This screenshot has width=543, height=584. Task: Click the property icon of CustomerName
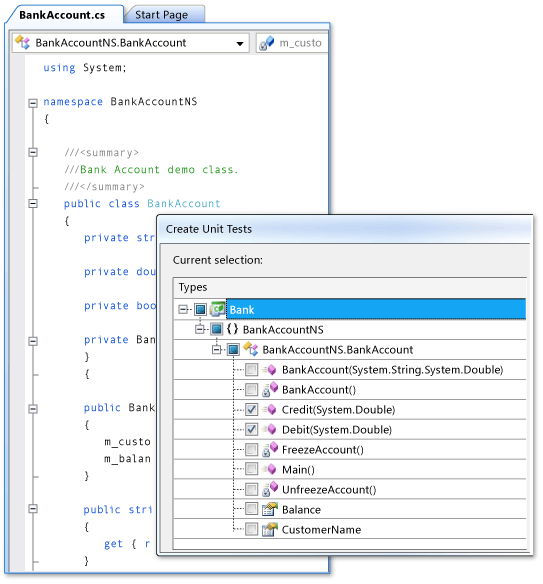point(270,529)
